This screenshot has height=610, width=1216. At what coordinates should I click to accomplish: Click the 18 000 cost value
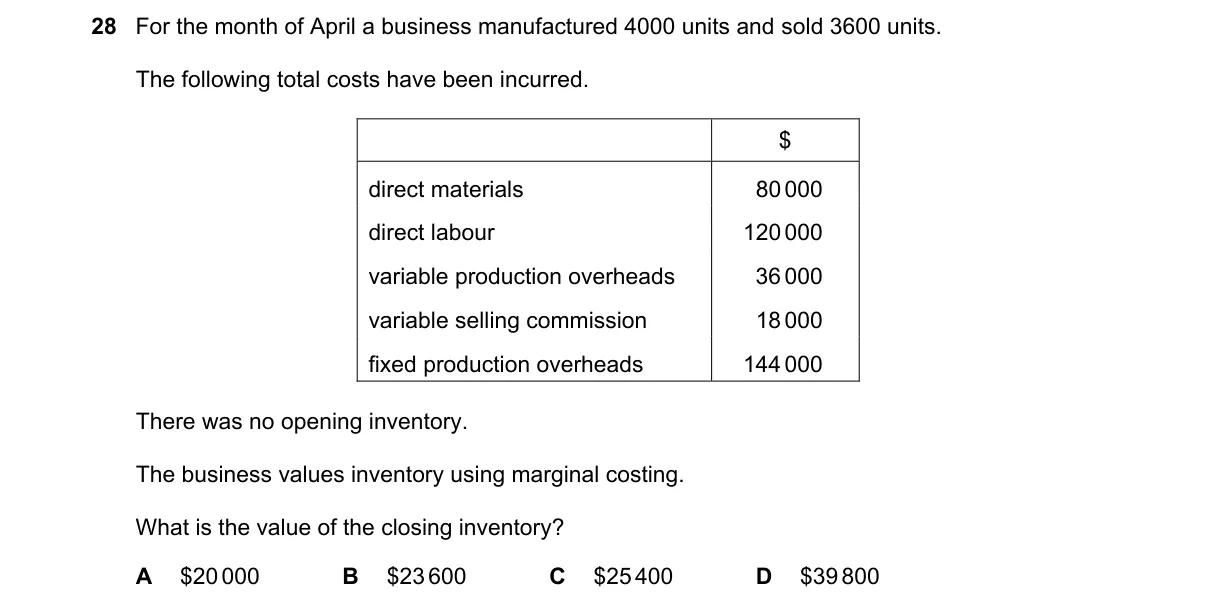789,321
